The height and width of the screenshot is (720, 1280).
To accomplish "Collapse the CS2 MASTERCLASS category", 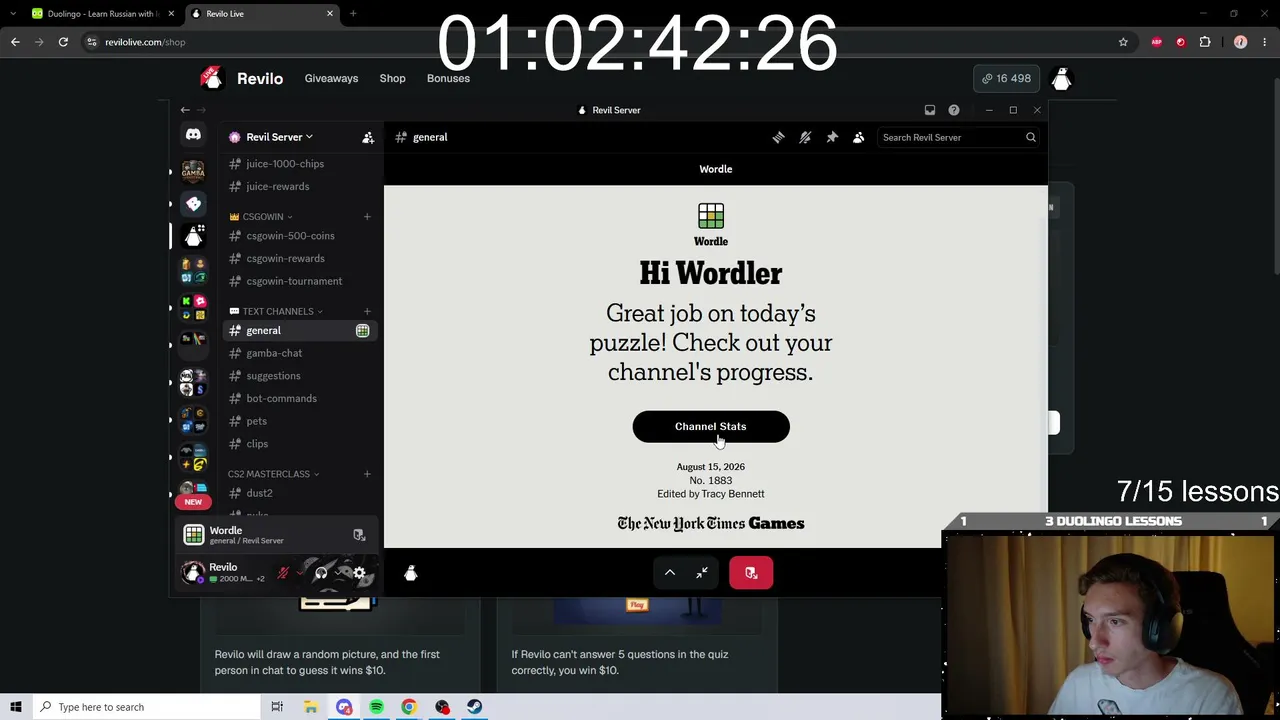I will (273, 474).
